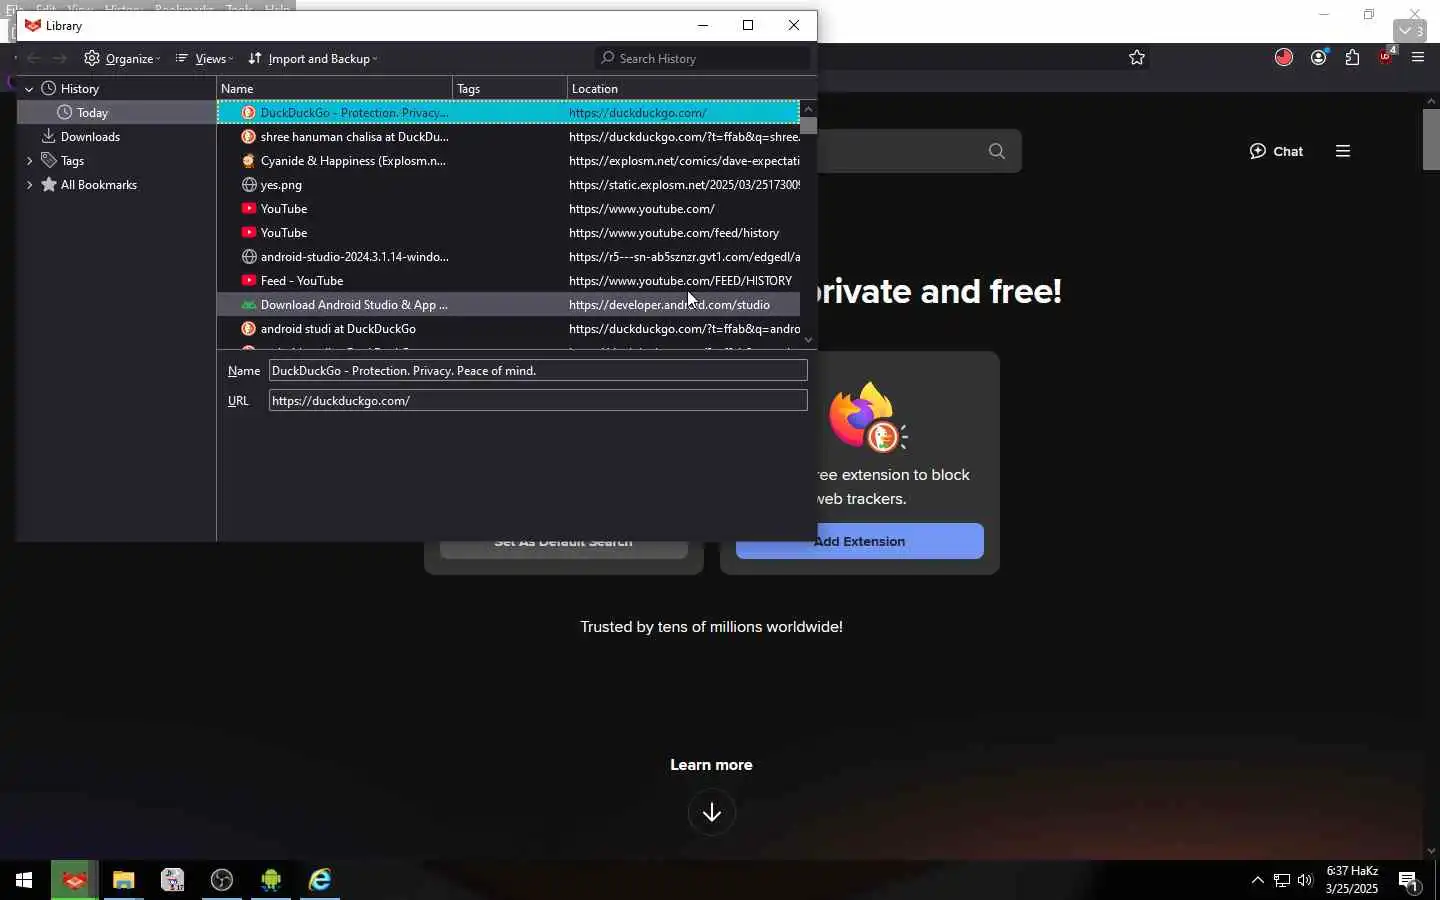Click the history list scrollbar thumb
Image resolution: width=1440 pixels, height=900 pixels.
(808, 126)
